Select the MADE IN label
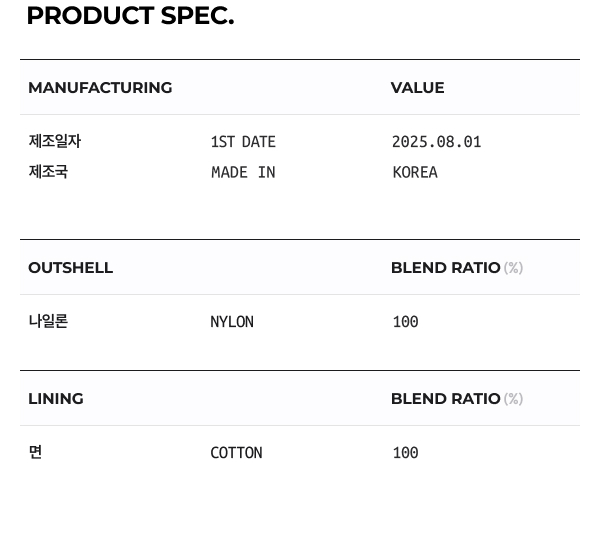600x554 pixels. 243,172
